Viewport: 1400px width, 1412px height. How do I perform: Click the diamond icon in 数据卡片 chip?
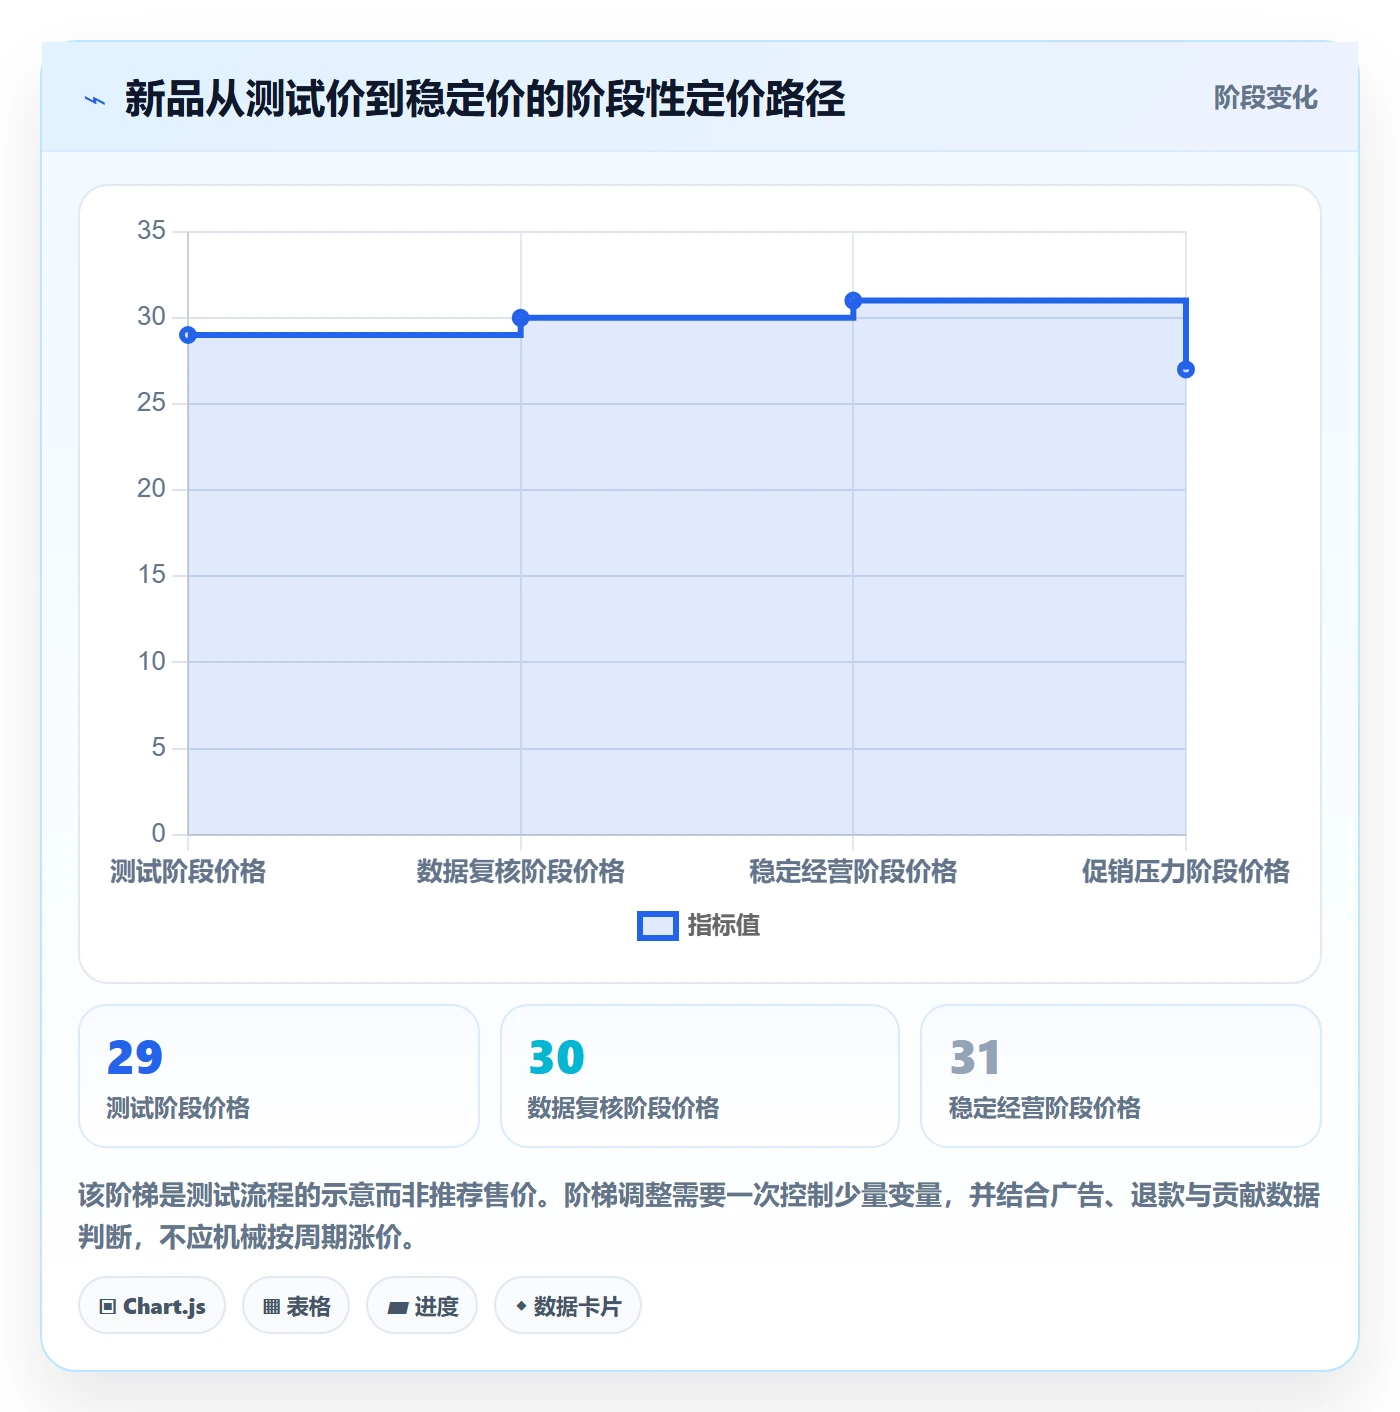pyautogui.click(x=521, y=1306)
